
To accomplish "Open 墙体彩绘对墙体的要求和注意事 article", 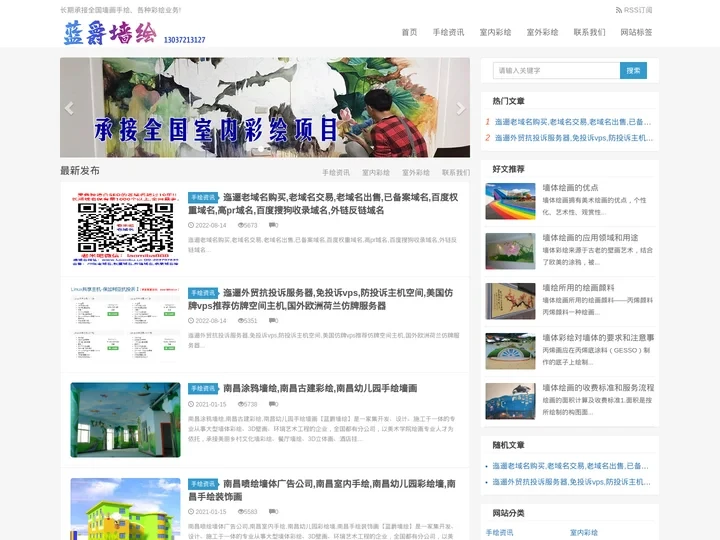I will [598, 338].
